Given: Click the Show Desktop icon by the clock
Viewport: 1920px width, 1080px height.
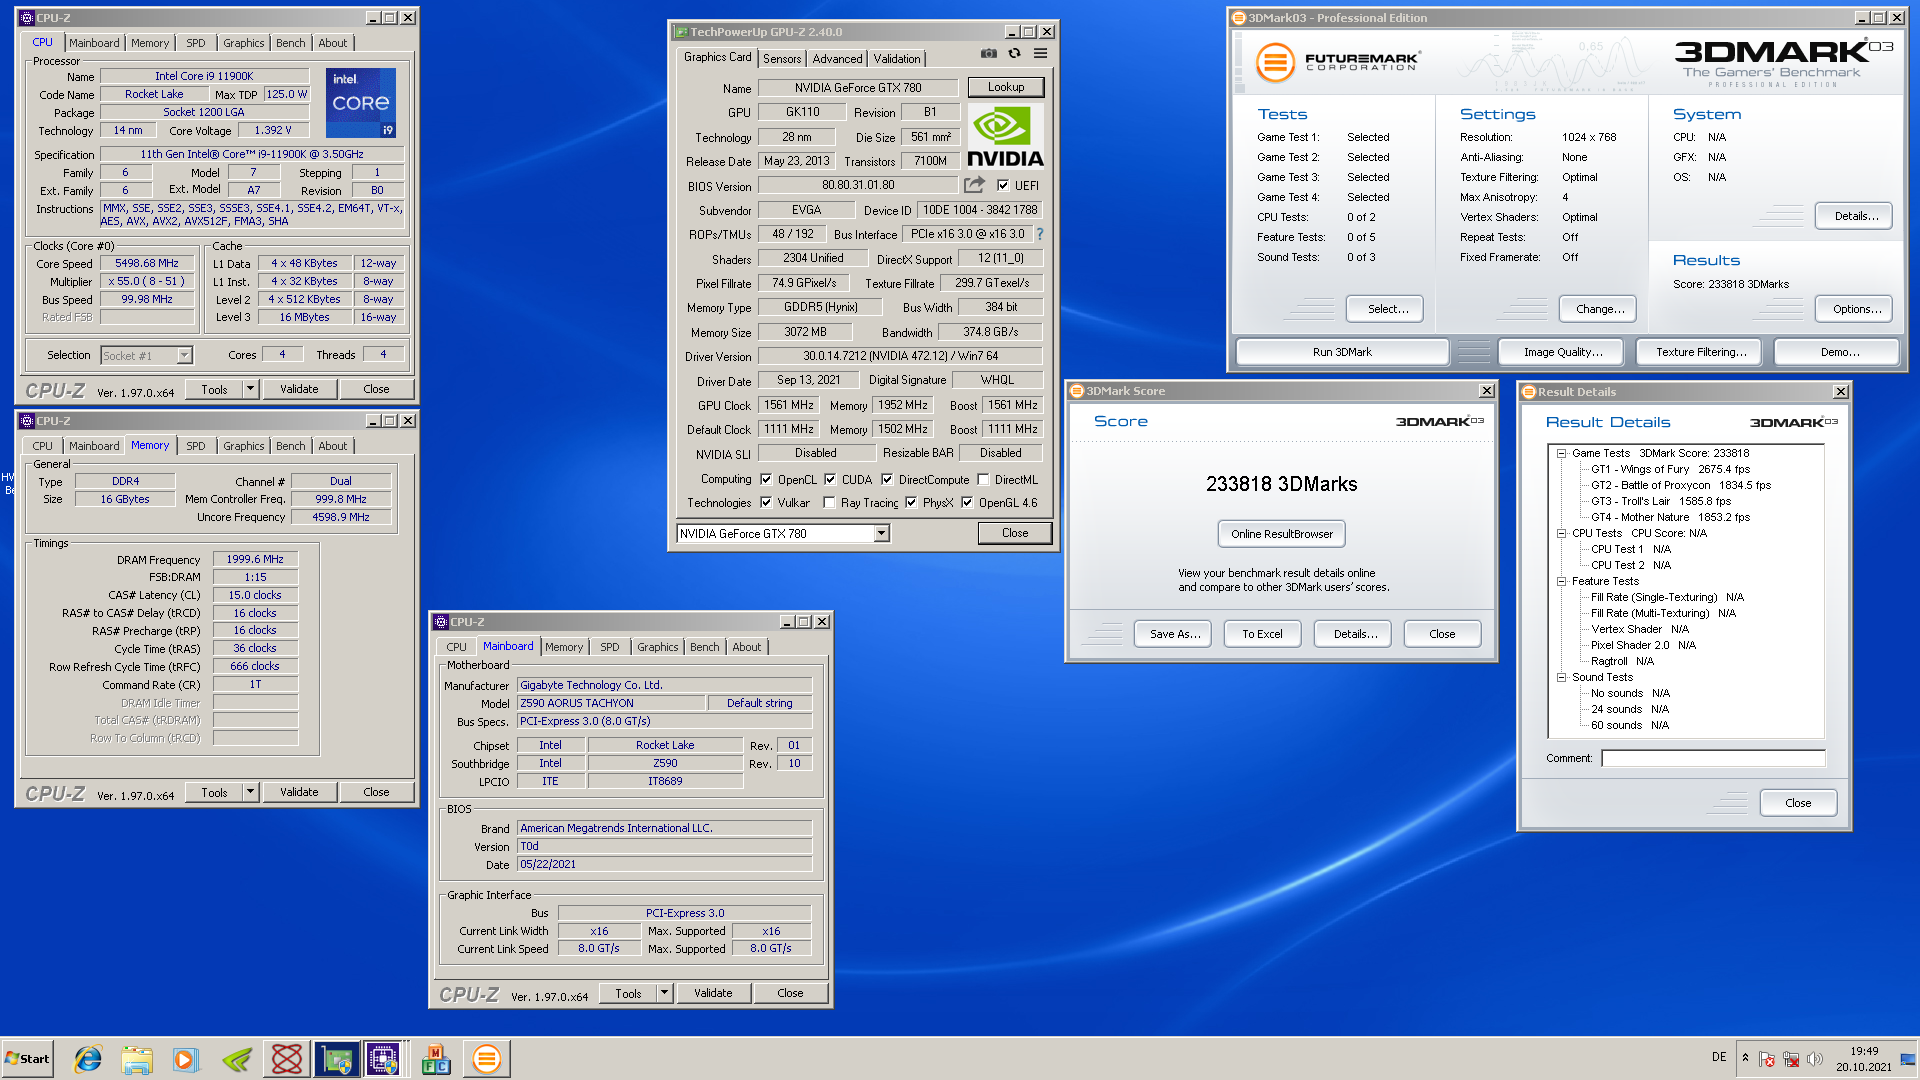Looking at the screenshot, I should (x=1908, y=1059).
